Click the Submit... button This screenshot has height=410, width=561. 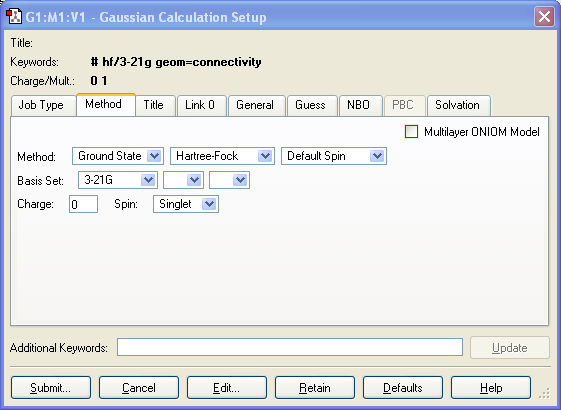pos(51,387)
